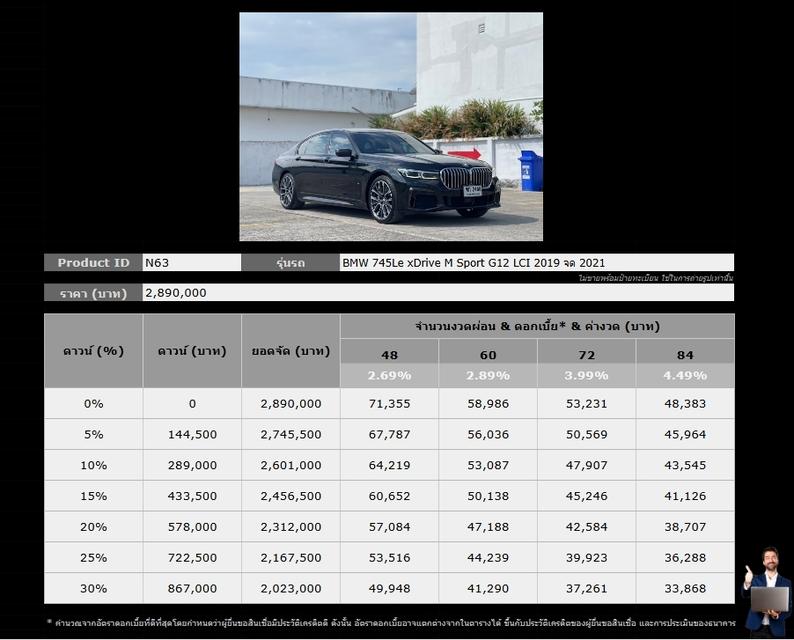The height and width of the screenshot is (640, 794).
Task: Select the 4.49% interest rate
Action: pyautogui.click(x=685, y=375)
